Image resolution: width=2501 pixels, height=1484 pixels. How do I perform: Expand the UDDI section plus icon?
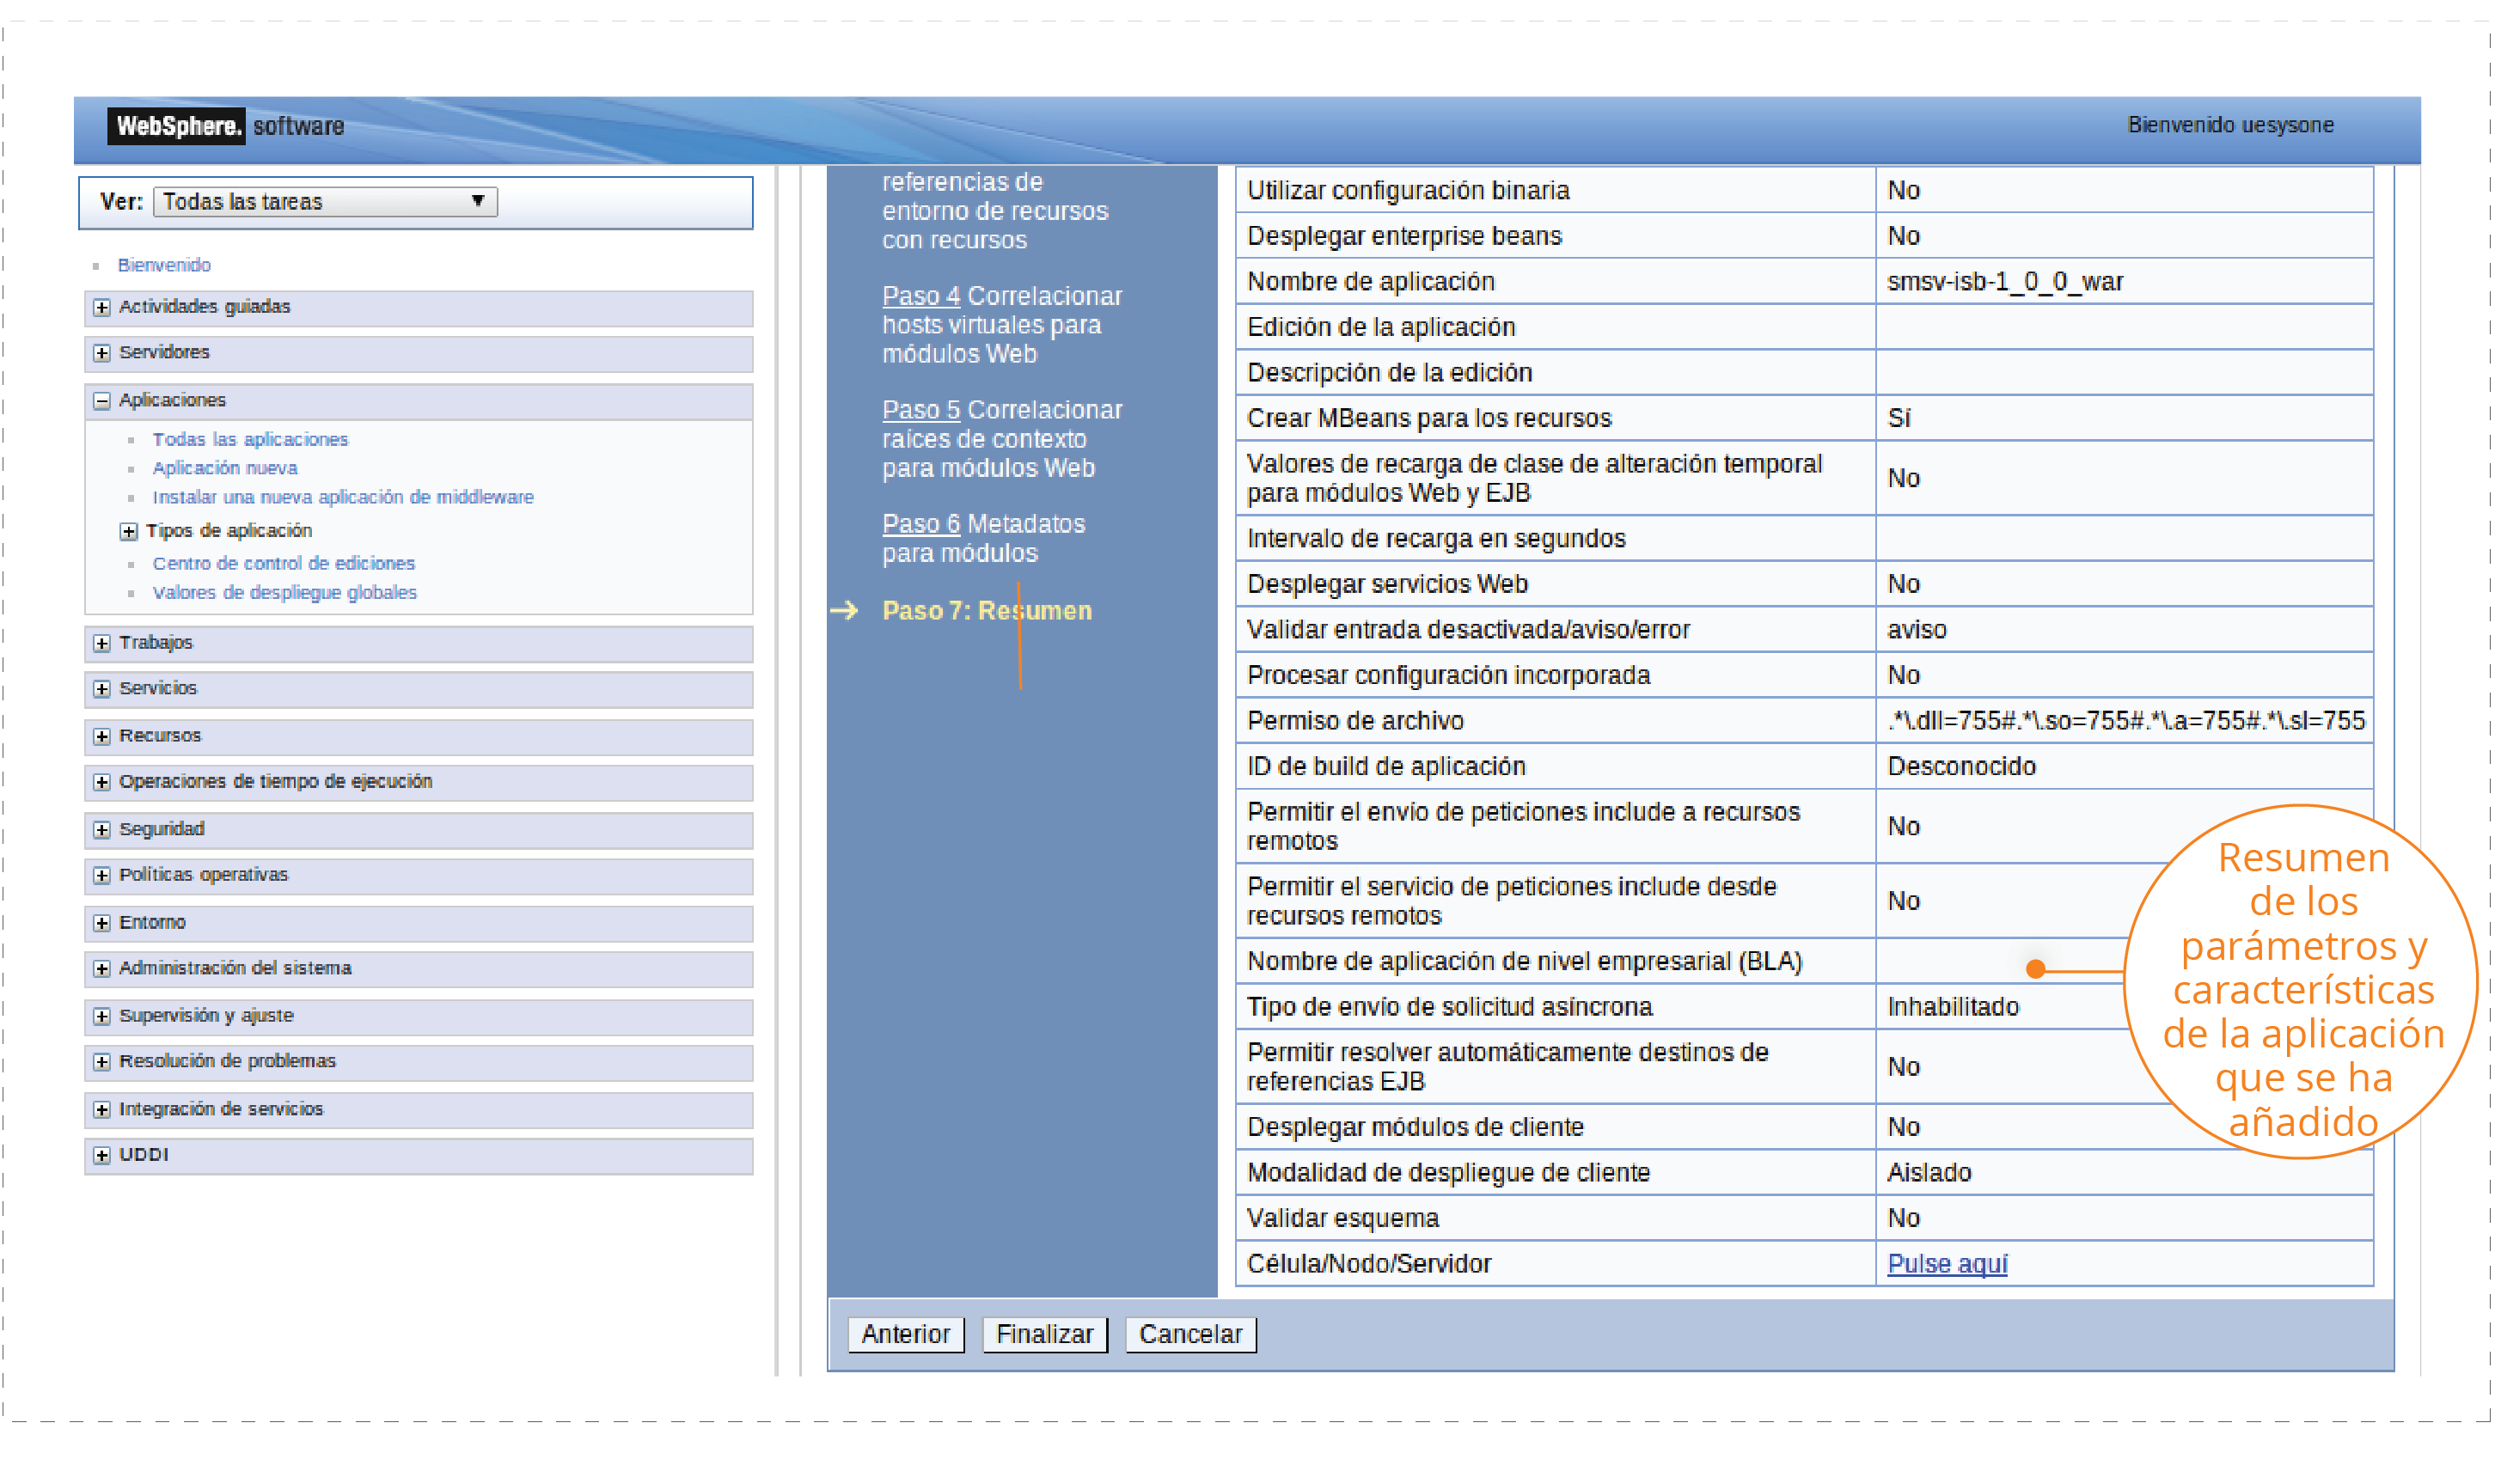[x=102, y=1156]
